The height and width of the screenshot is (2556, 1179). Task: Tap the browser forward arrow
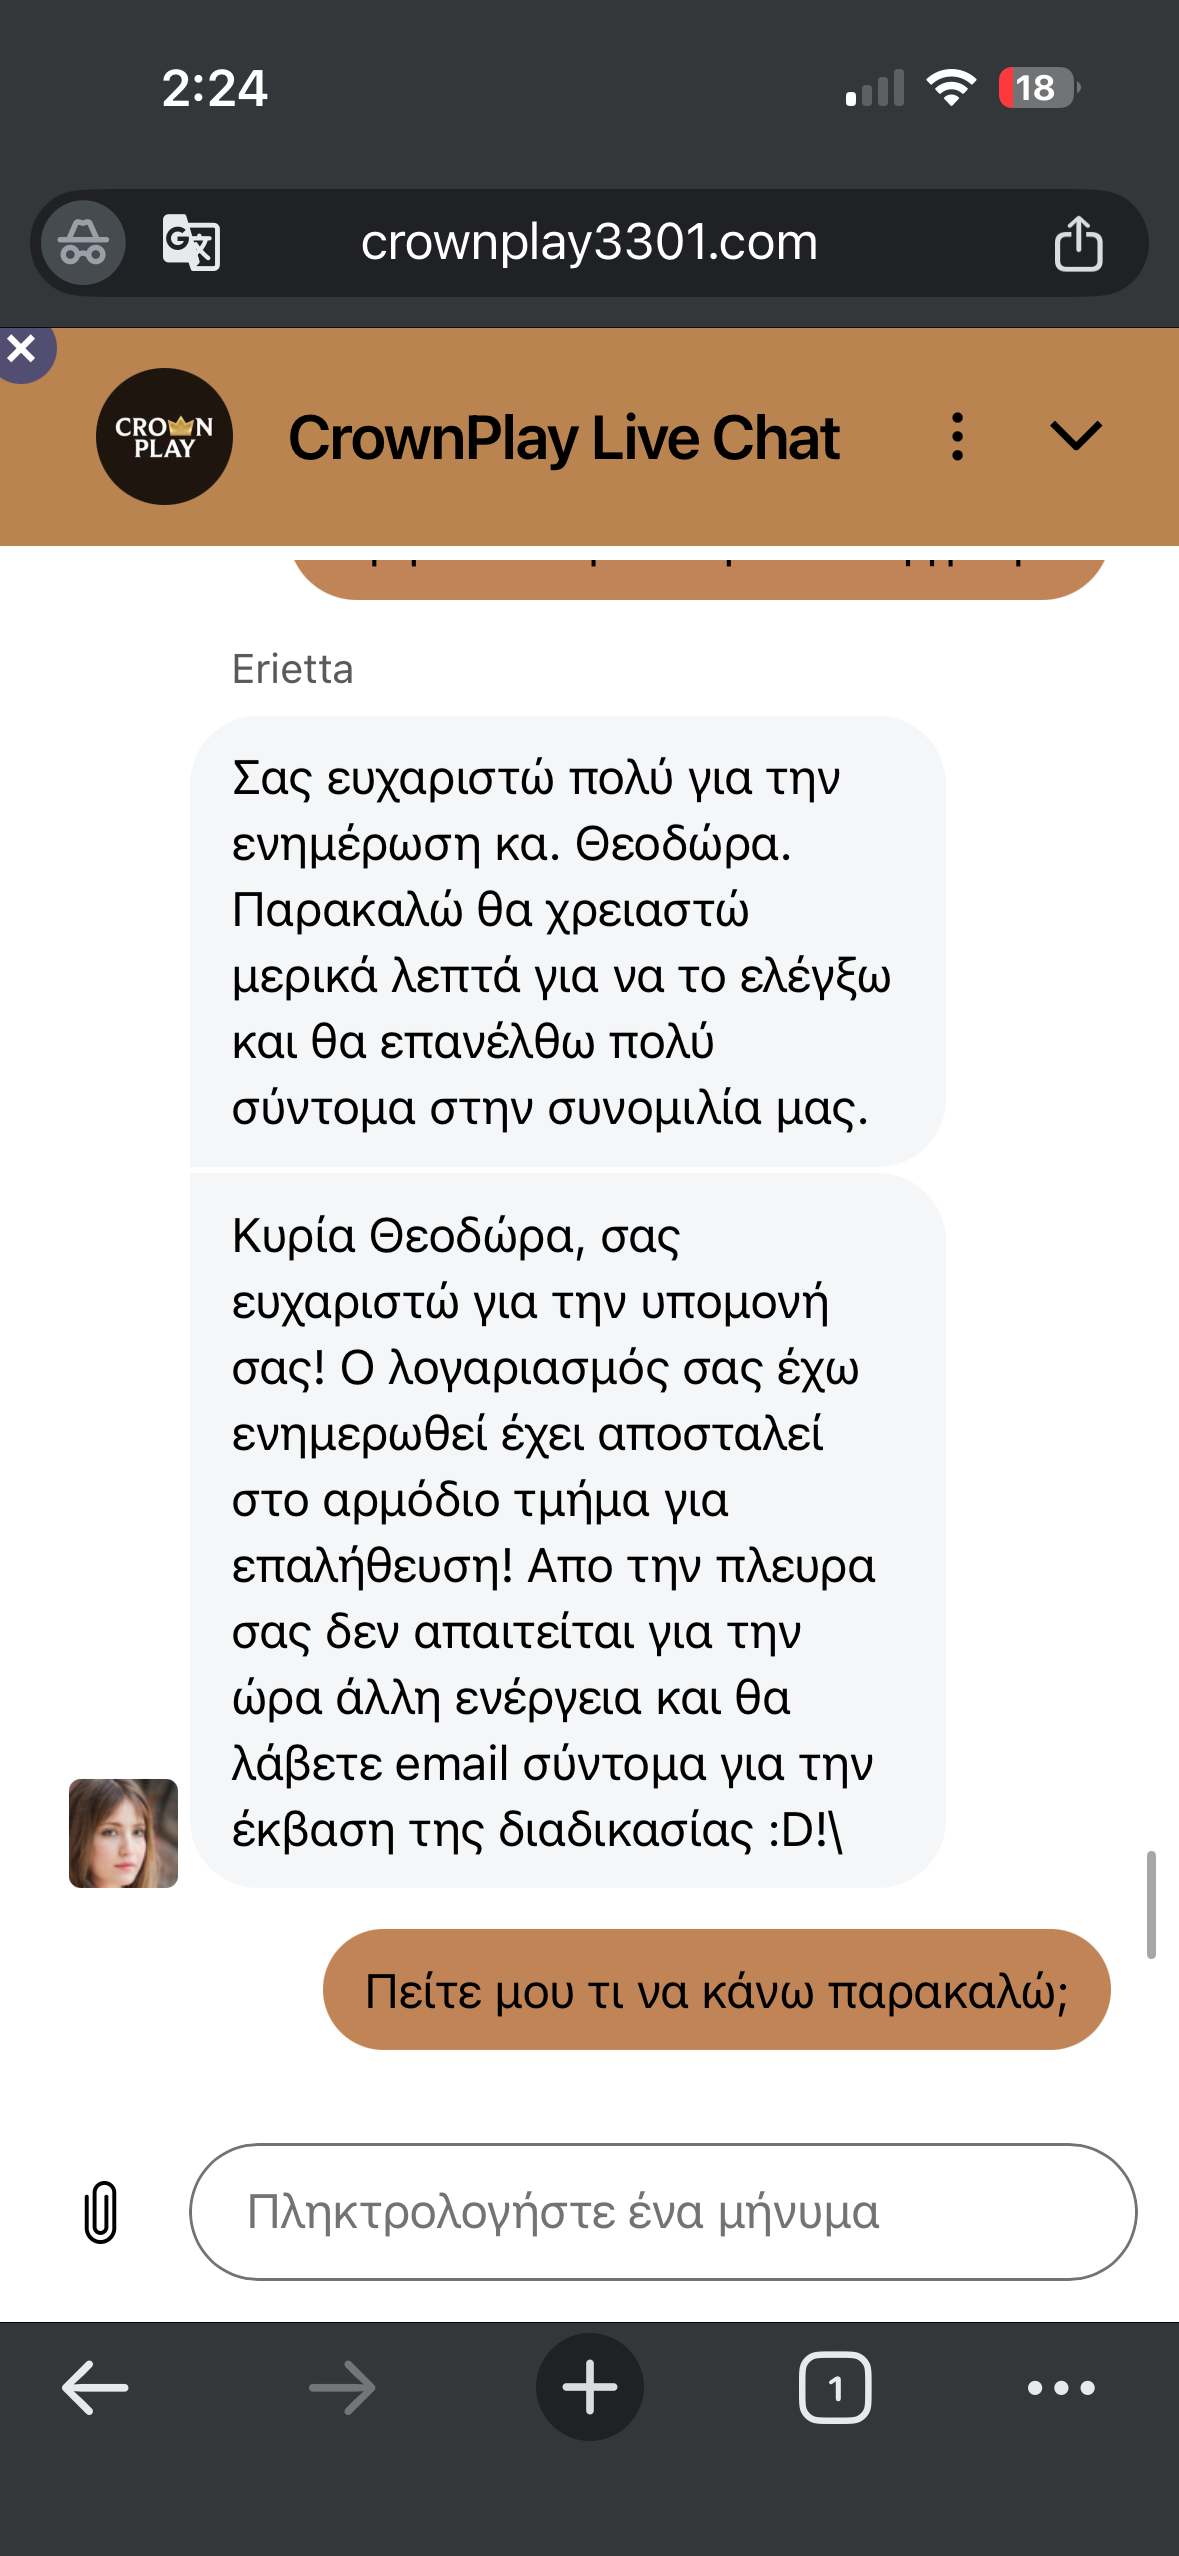[342, 2388]
